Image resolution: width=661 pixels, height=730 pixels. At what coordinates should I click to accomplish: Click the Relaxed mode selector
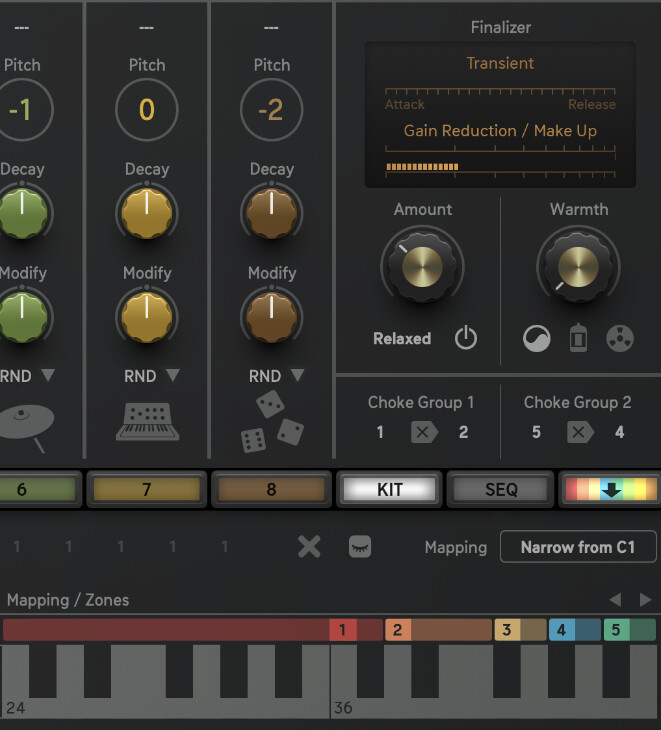click(x=402, y=338)
